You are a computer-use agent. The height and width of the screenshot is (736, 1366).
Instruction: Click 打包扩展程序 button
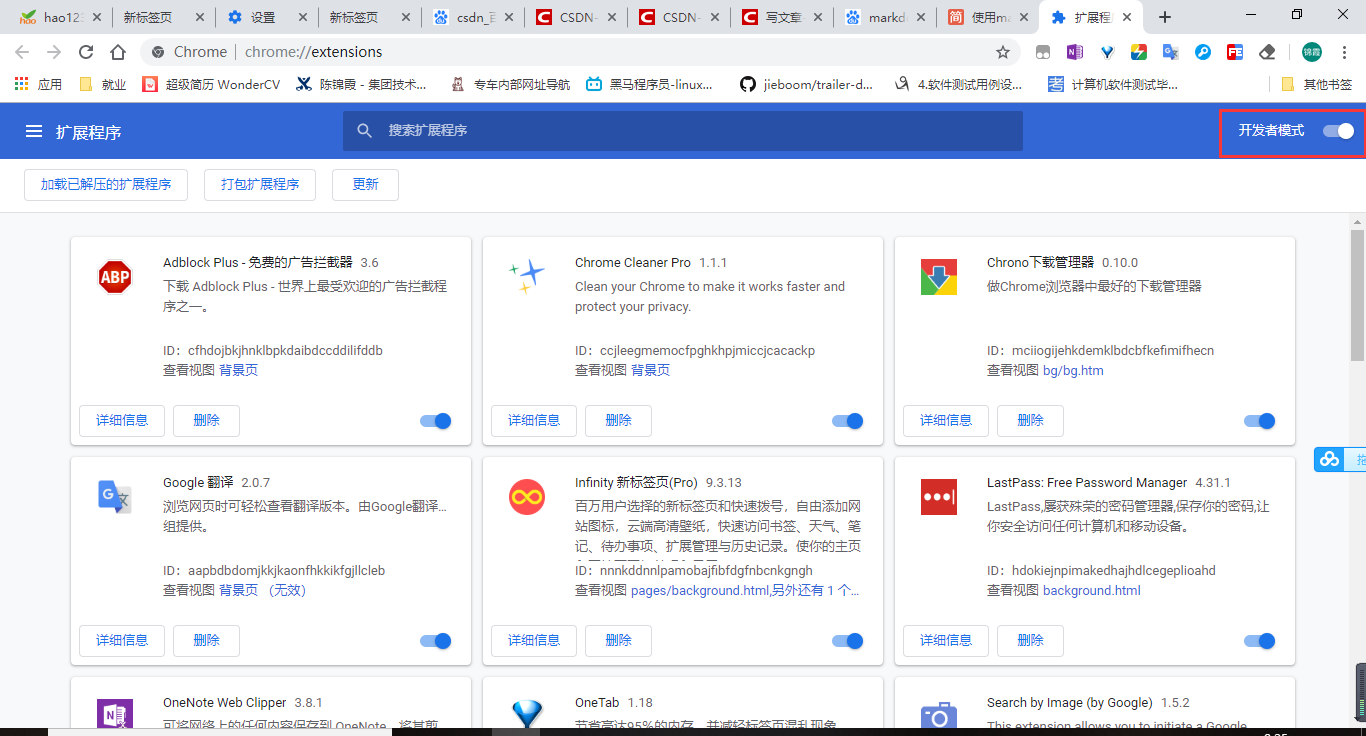click(260, 185)
